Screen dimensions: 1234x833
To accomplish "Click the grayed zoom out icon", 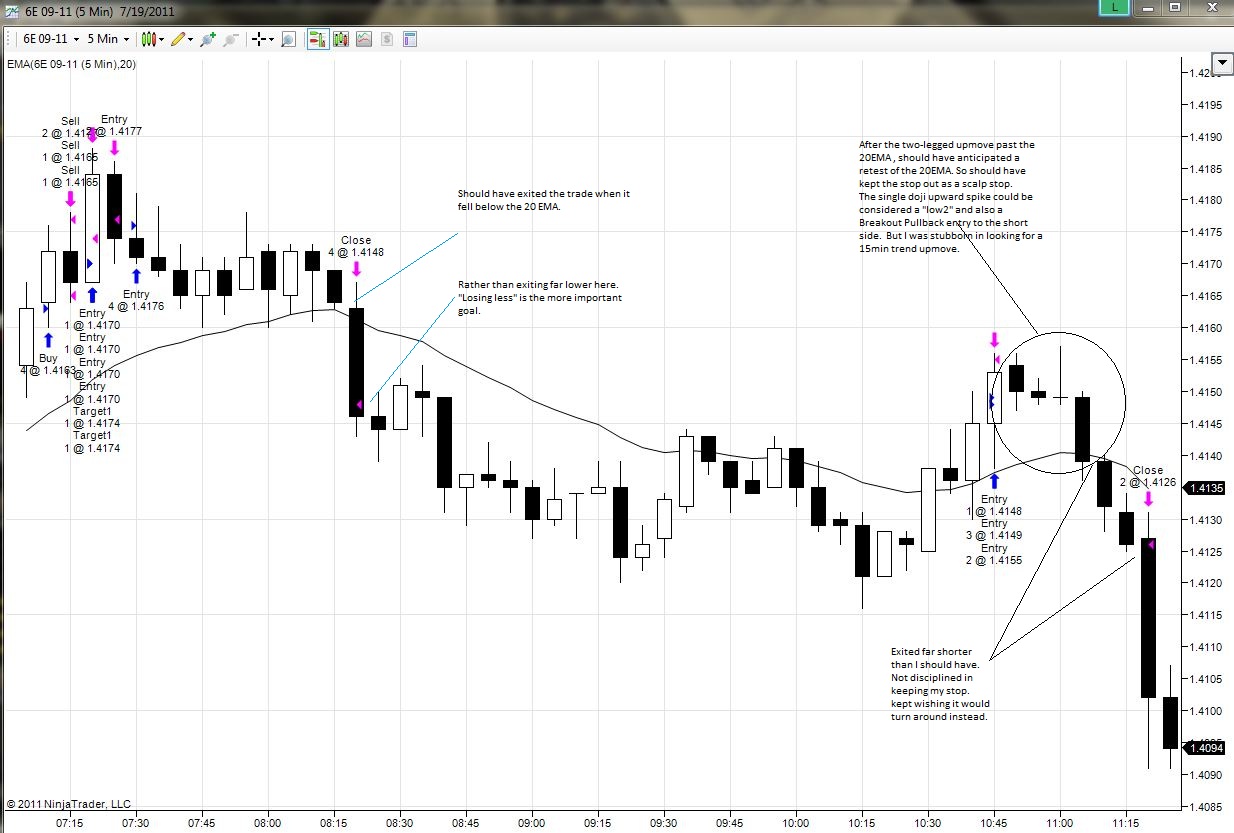I will 231,39.
